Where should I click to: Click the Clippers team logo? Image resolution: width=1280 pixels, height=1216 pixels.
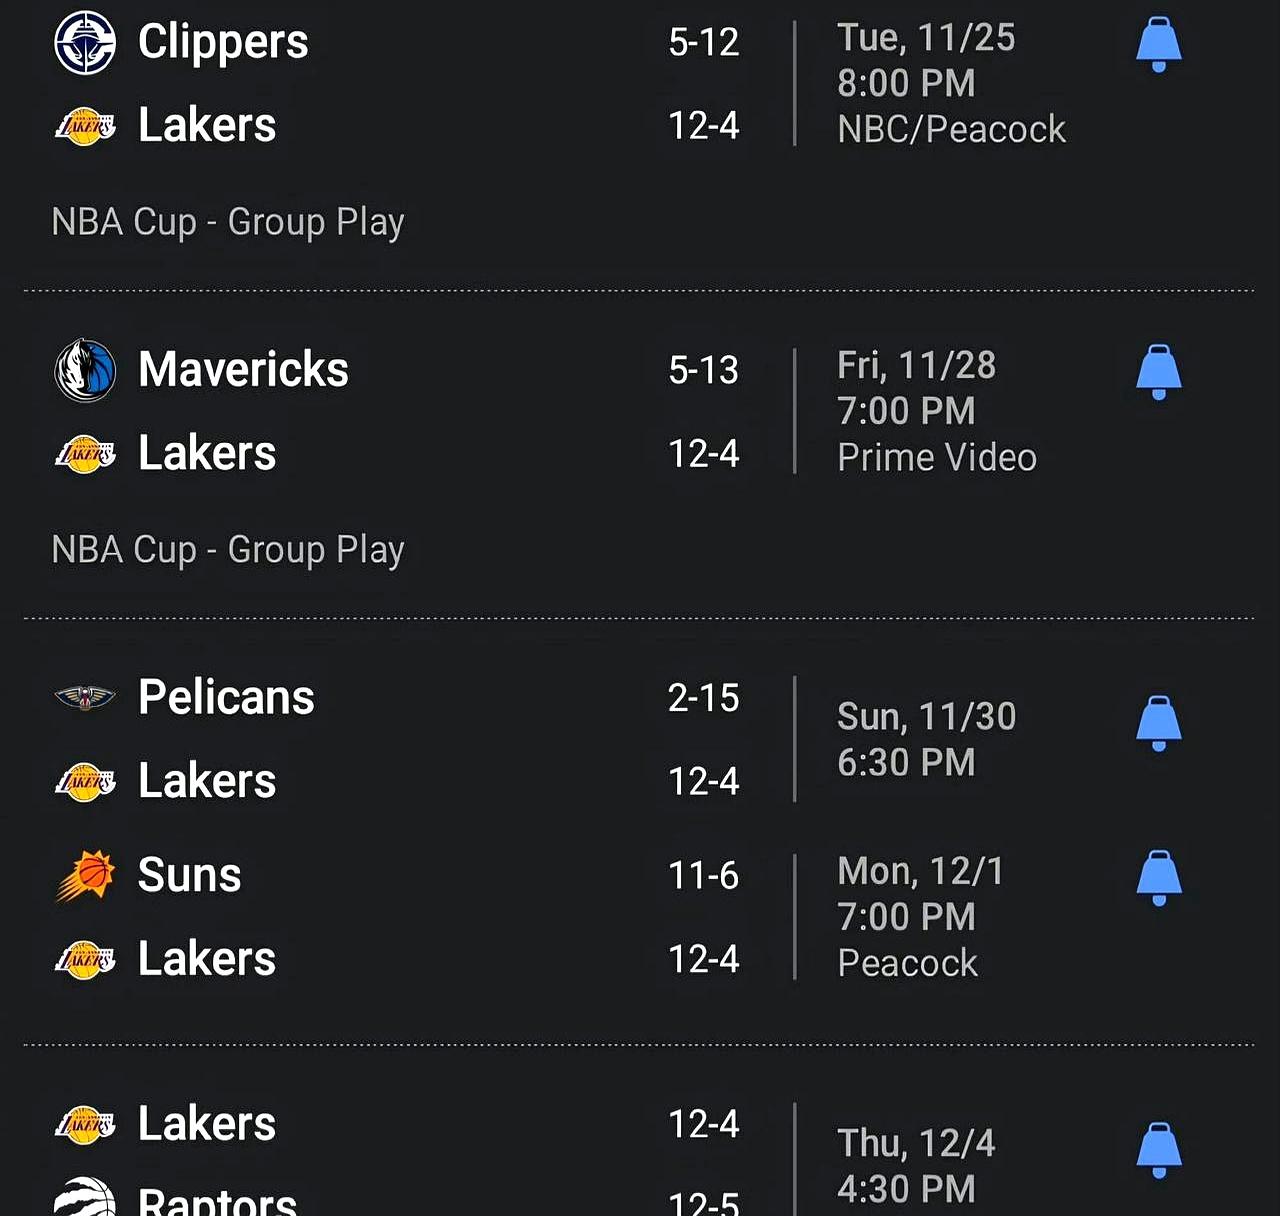click(85, 42)
